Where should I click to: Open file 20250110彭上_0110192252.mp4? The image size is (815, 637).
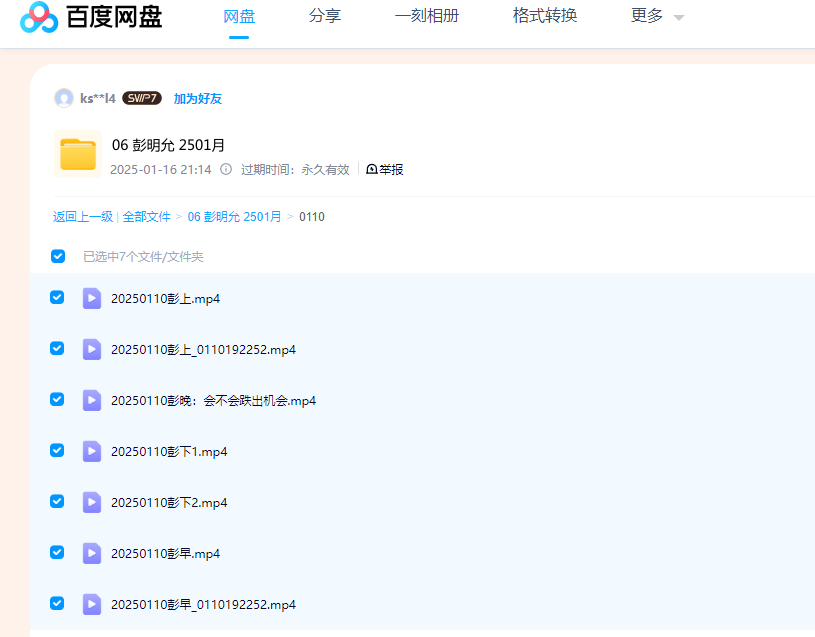203,350
